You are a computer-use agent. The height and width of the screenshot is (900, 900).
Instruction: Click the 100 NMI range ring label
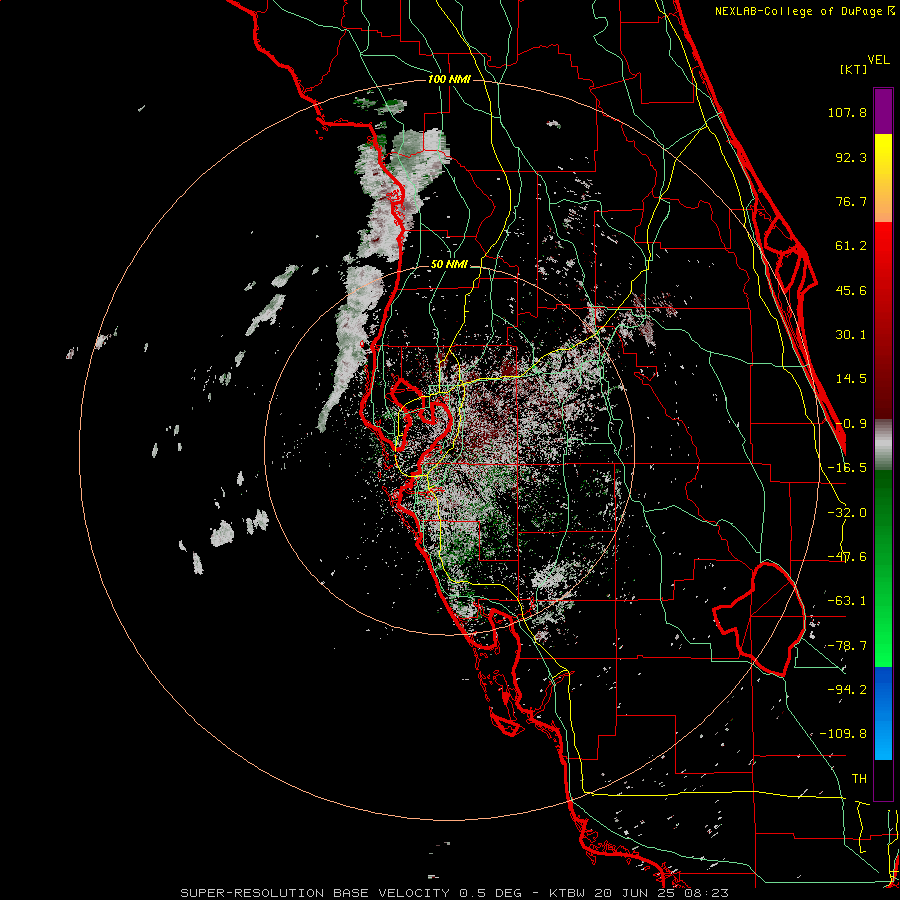[449, 79]
